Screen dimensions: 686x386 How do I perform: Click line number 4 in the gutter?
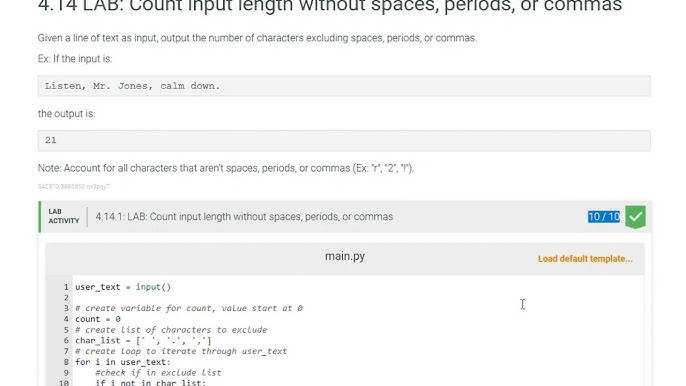point(66,319)
